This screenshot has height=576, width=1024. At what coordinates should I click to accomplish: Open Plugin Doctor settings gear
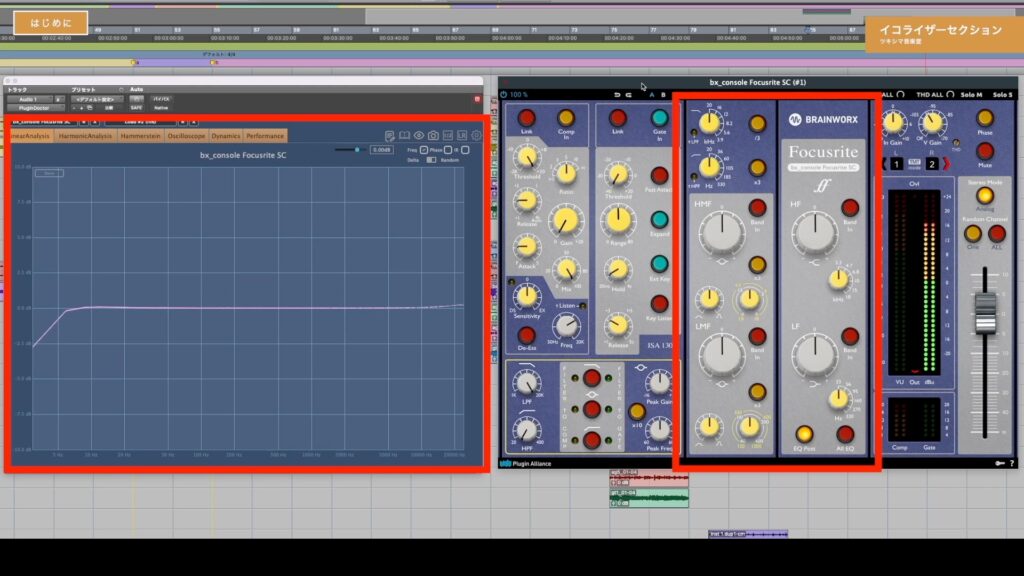click(477, 136)
